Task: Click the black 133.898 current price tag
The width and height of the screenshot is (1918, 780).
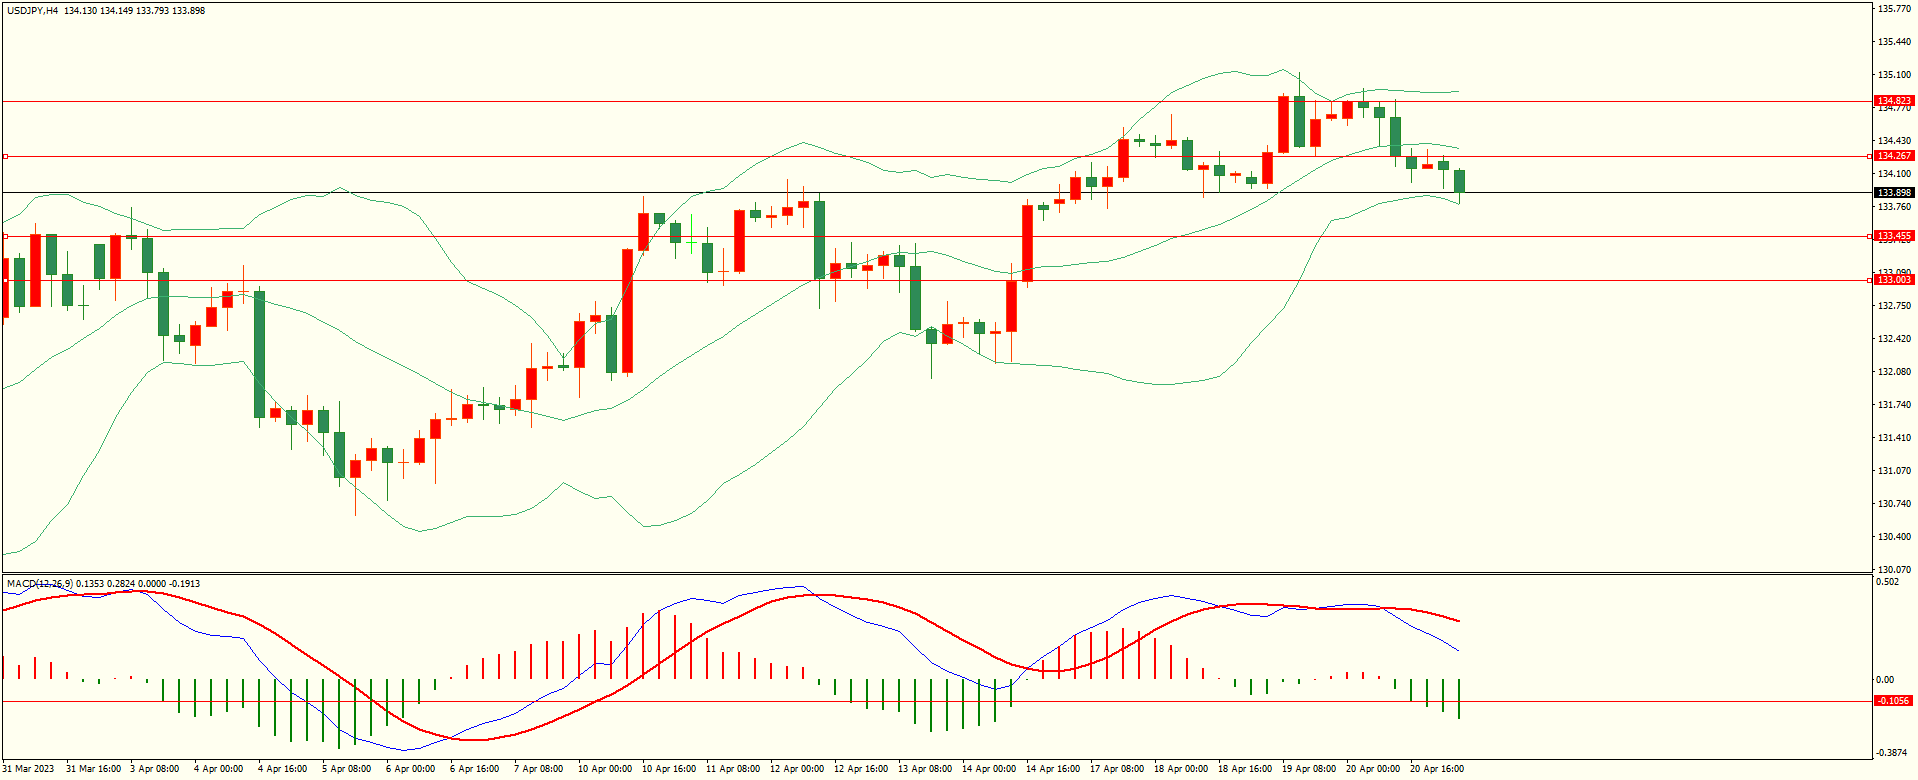Action: click(x=1894, y=192)
